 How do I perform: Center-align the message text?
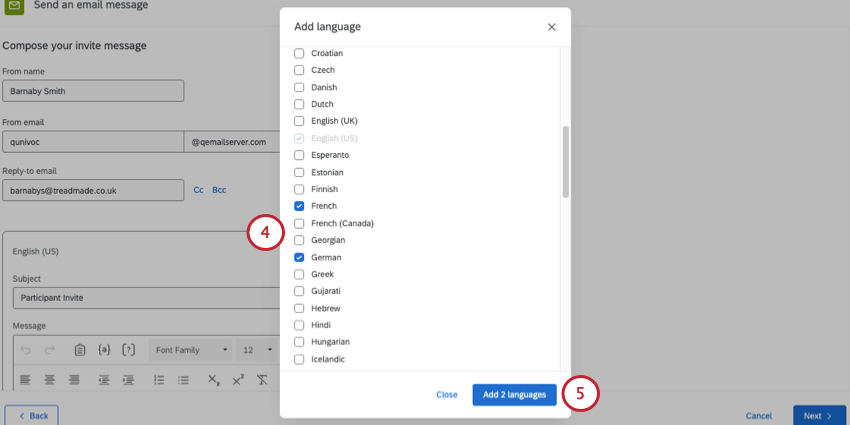tap(49, 380)
